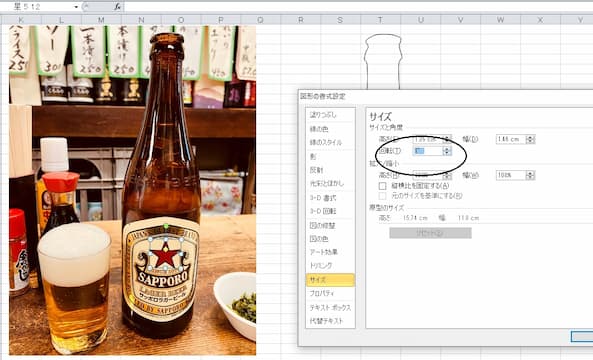Image resolution: width=593 pixels, height=360 pixels.
Task: Click the scale width field showing 100%
Action: point(511,175)
